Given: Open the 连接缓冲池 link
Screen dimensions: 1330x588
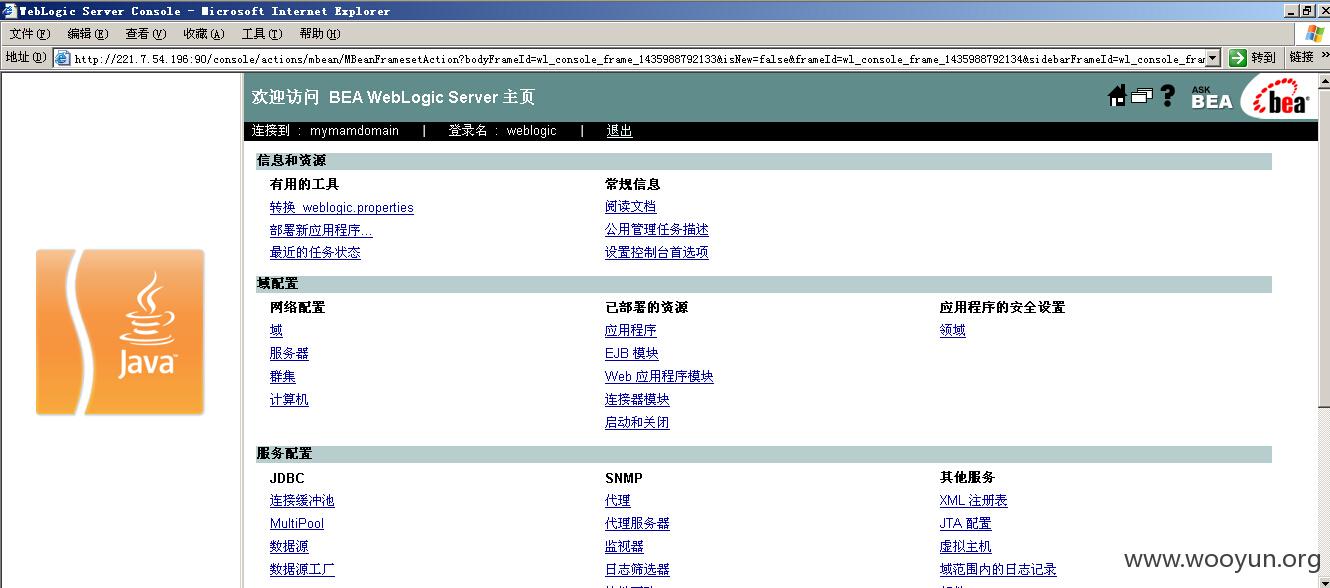Looking at the screenshot, I should coord(302,501).
